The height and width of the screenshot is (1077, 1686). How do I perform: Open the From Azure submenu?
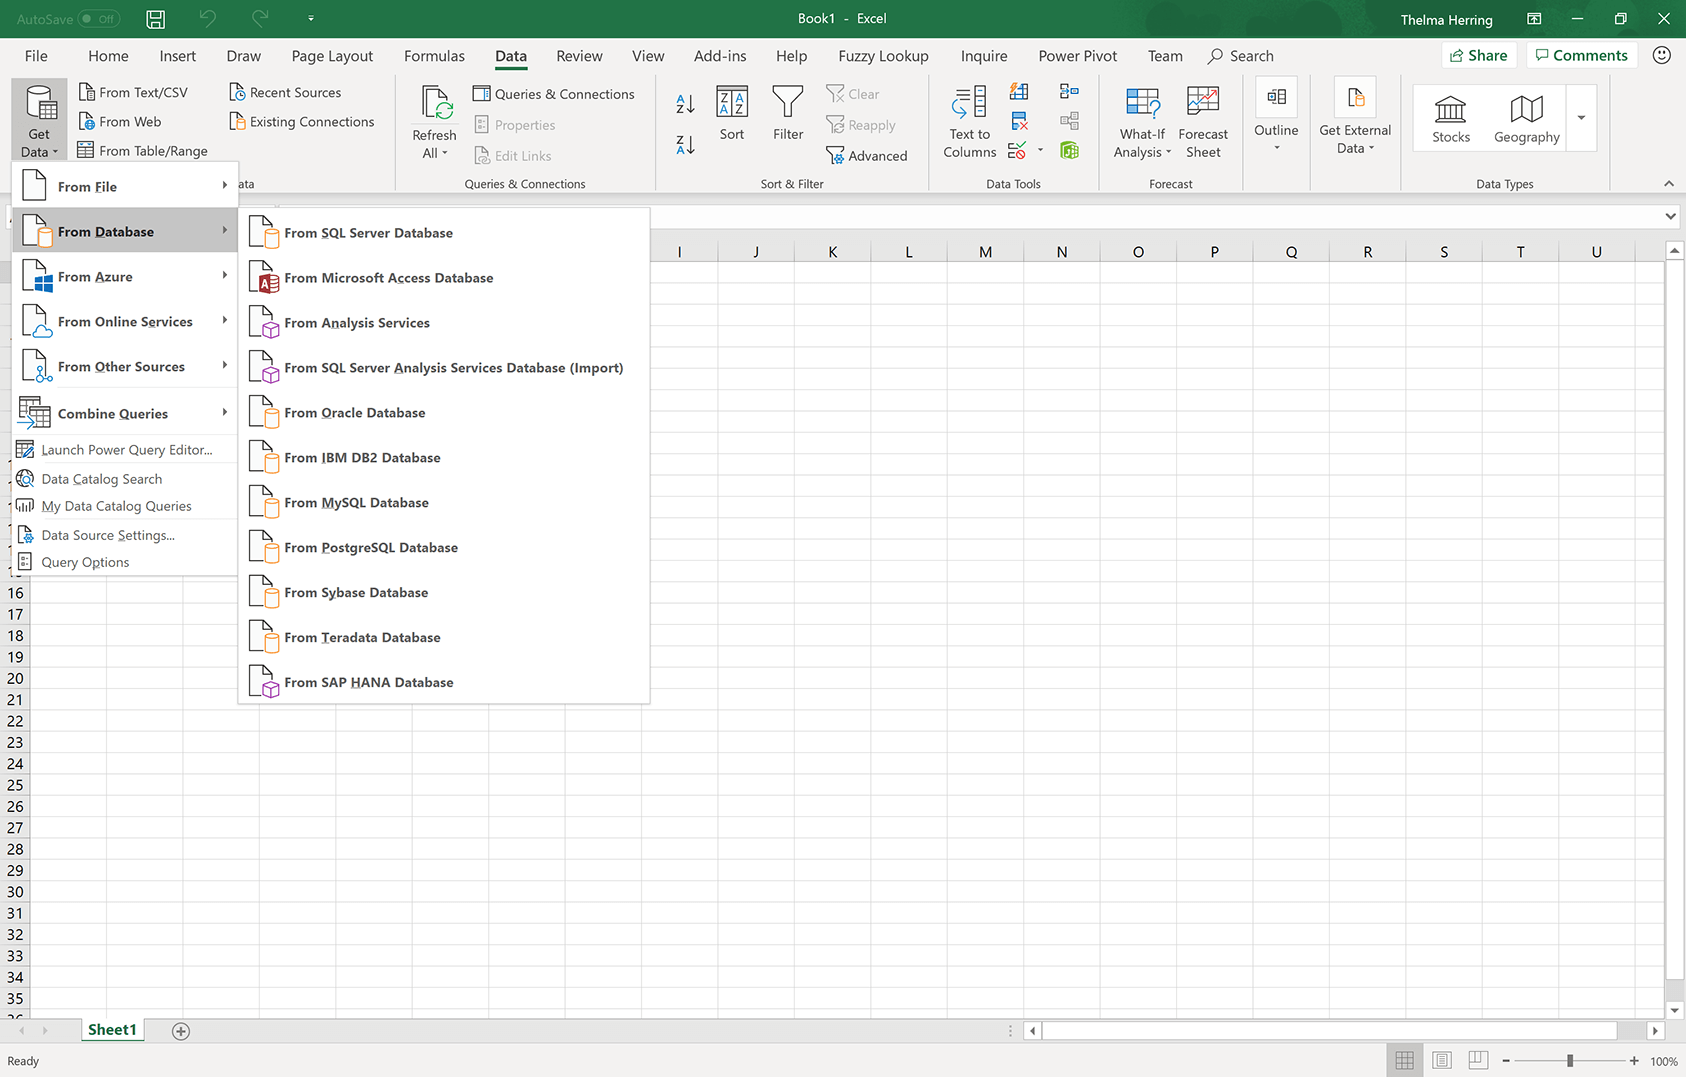click(126, 277)
